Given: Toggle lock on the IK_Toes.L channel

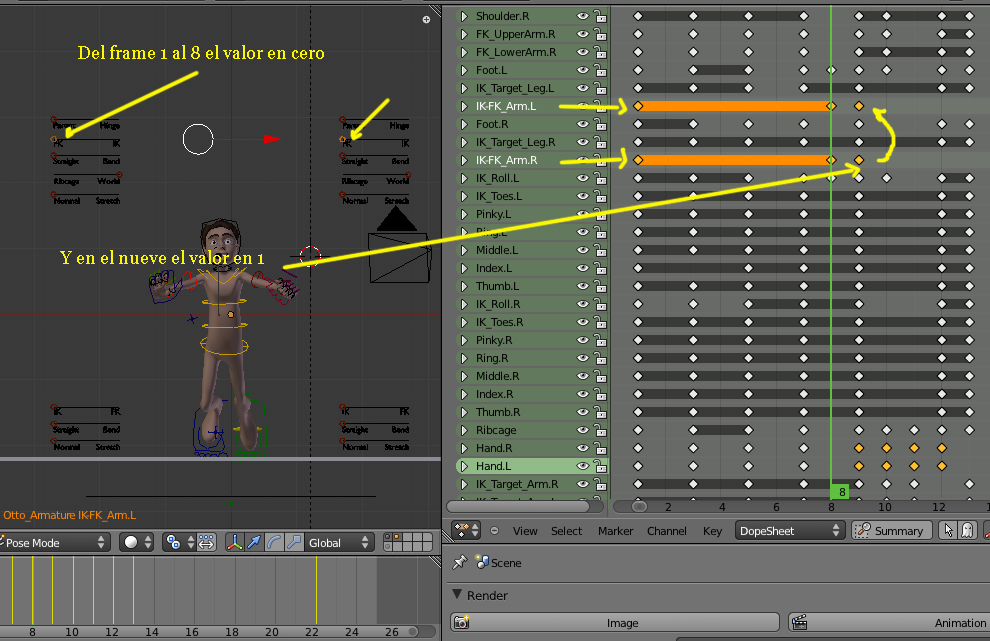Looking at the screenshot, I should tap(599, 196).
